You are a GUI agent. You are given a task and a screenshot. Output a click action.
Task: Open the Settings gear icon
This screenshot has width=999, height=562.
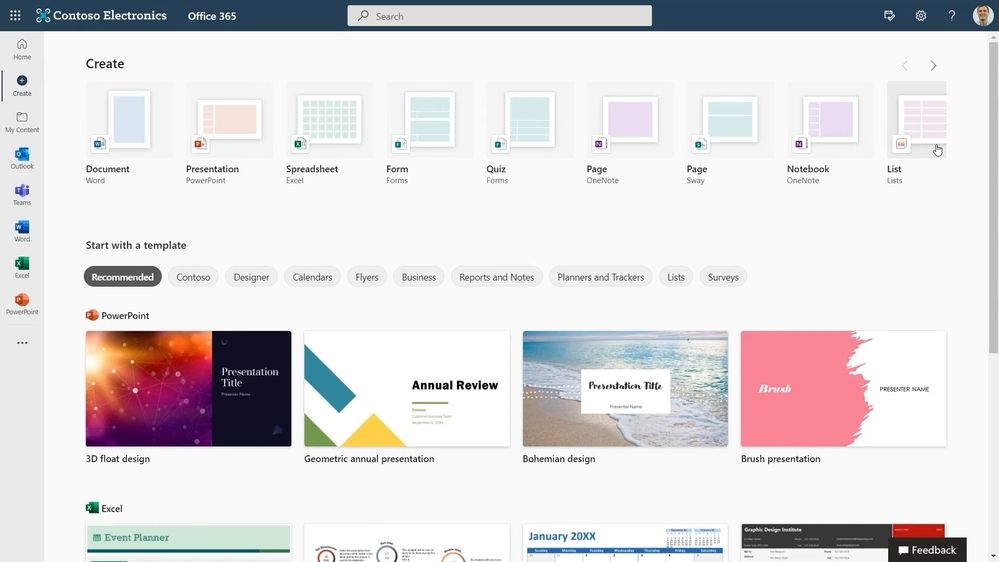point(921,16)
